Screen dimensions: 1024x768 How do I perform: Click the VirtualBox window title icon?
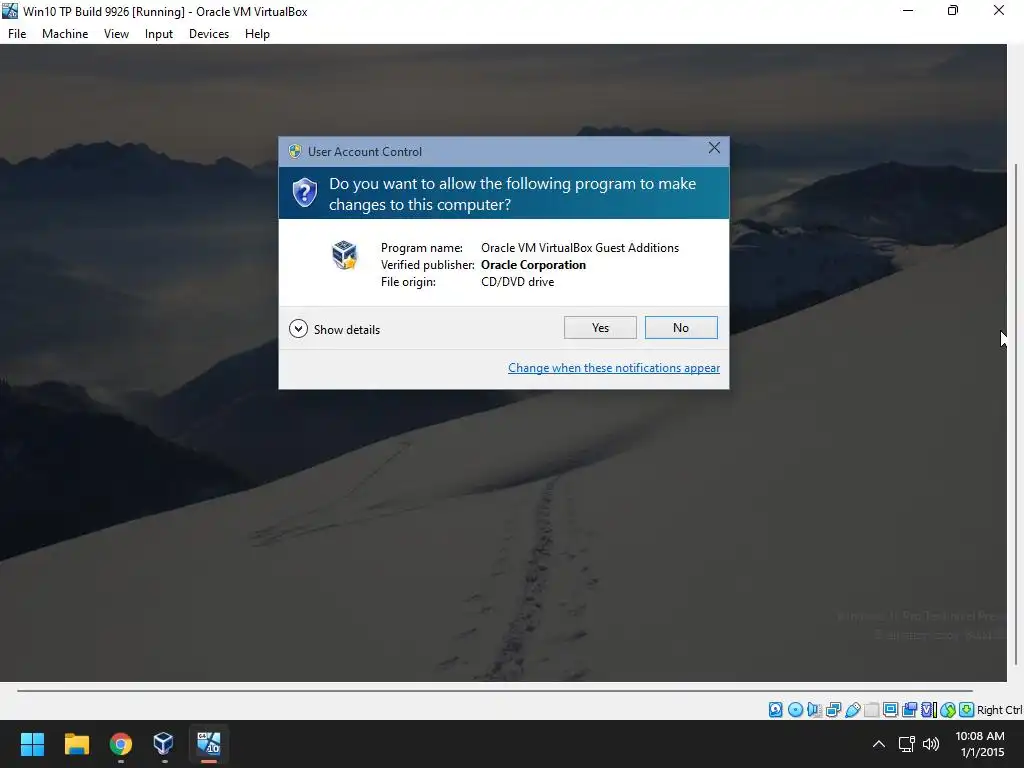(10, 11)
